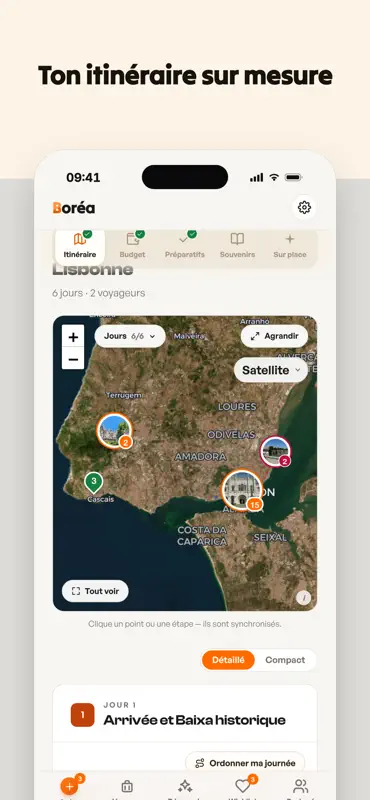370x800 pixels.
Task: Open the heart wishlist tab in bottom bar
Action: tap(242, 786)
